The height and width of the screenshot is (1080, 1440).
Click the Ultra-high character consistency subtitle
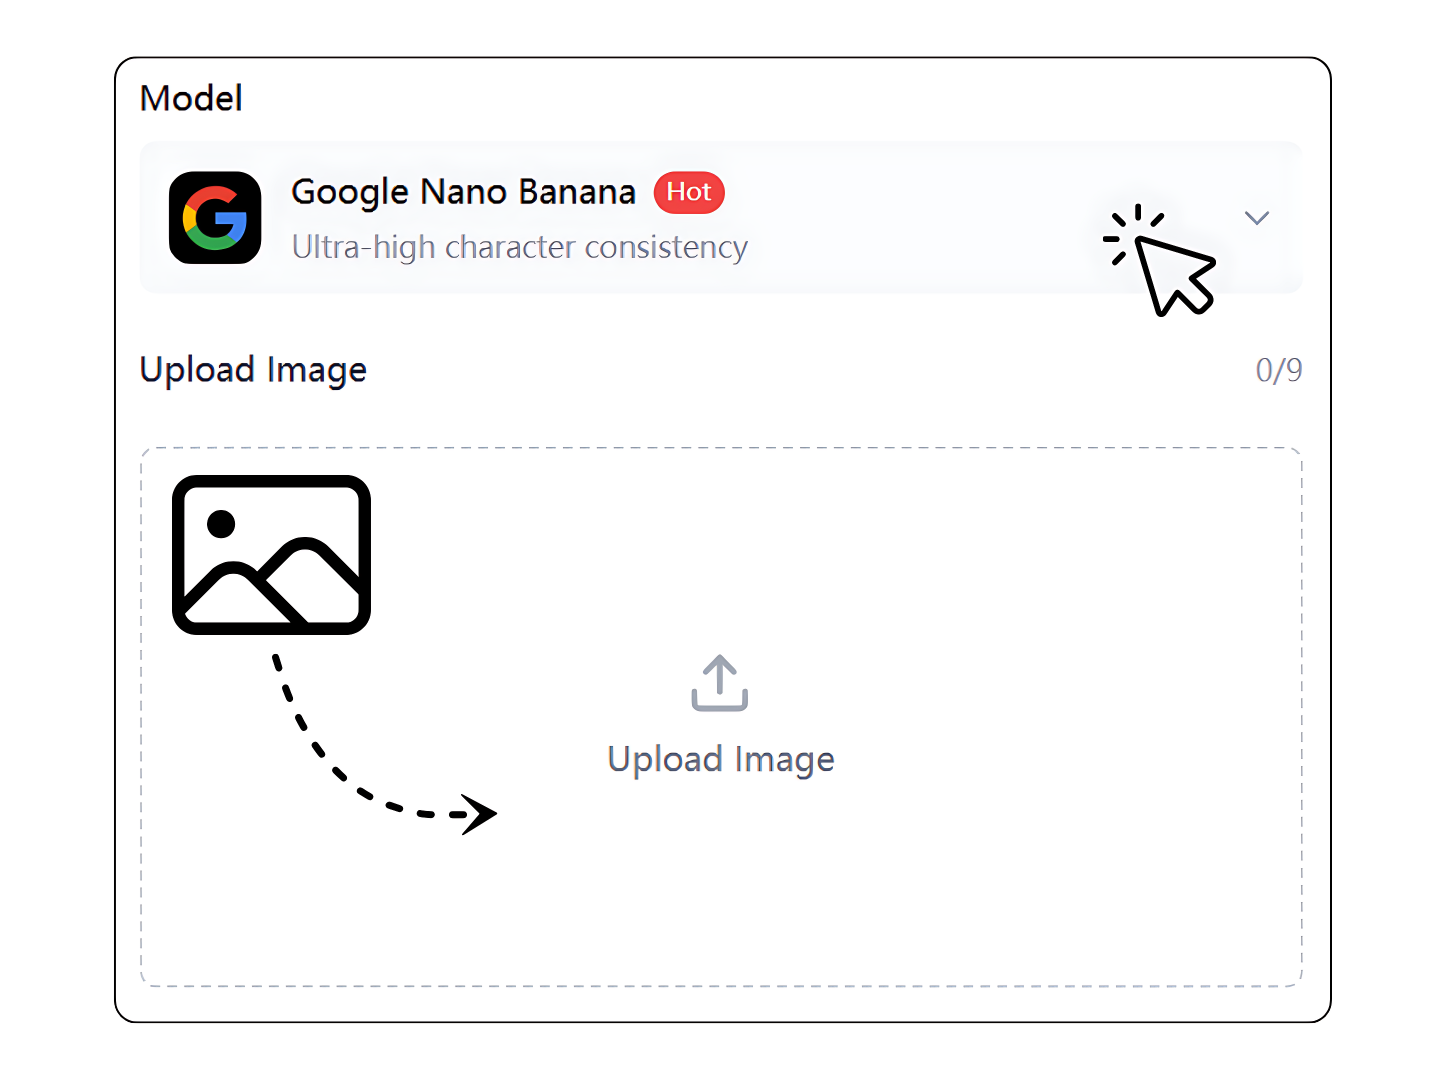[x=520, y=247]
